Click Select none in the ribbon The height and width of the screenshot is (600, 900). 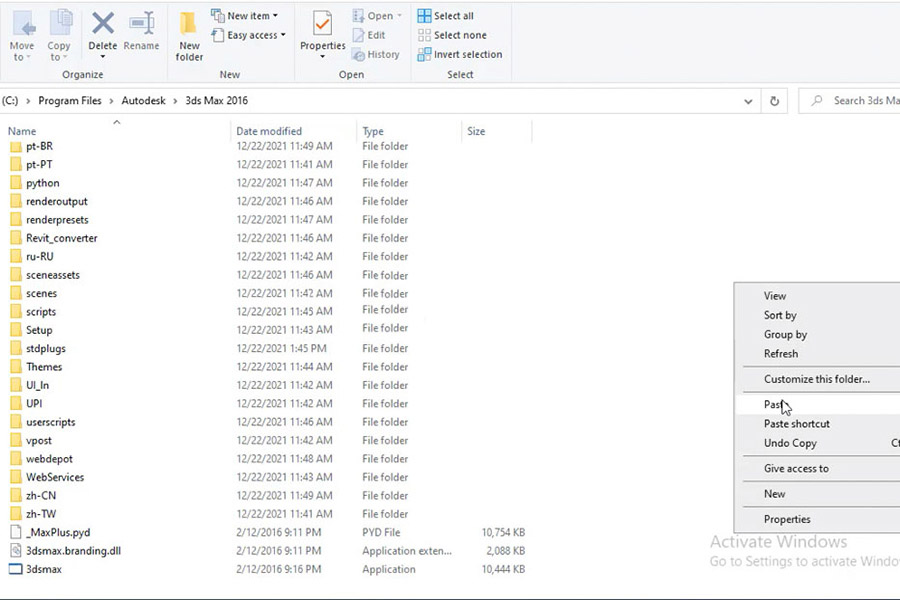click(452, 35)
